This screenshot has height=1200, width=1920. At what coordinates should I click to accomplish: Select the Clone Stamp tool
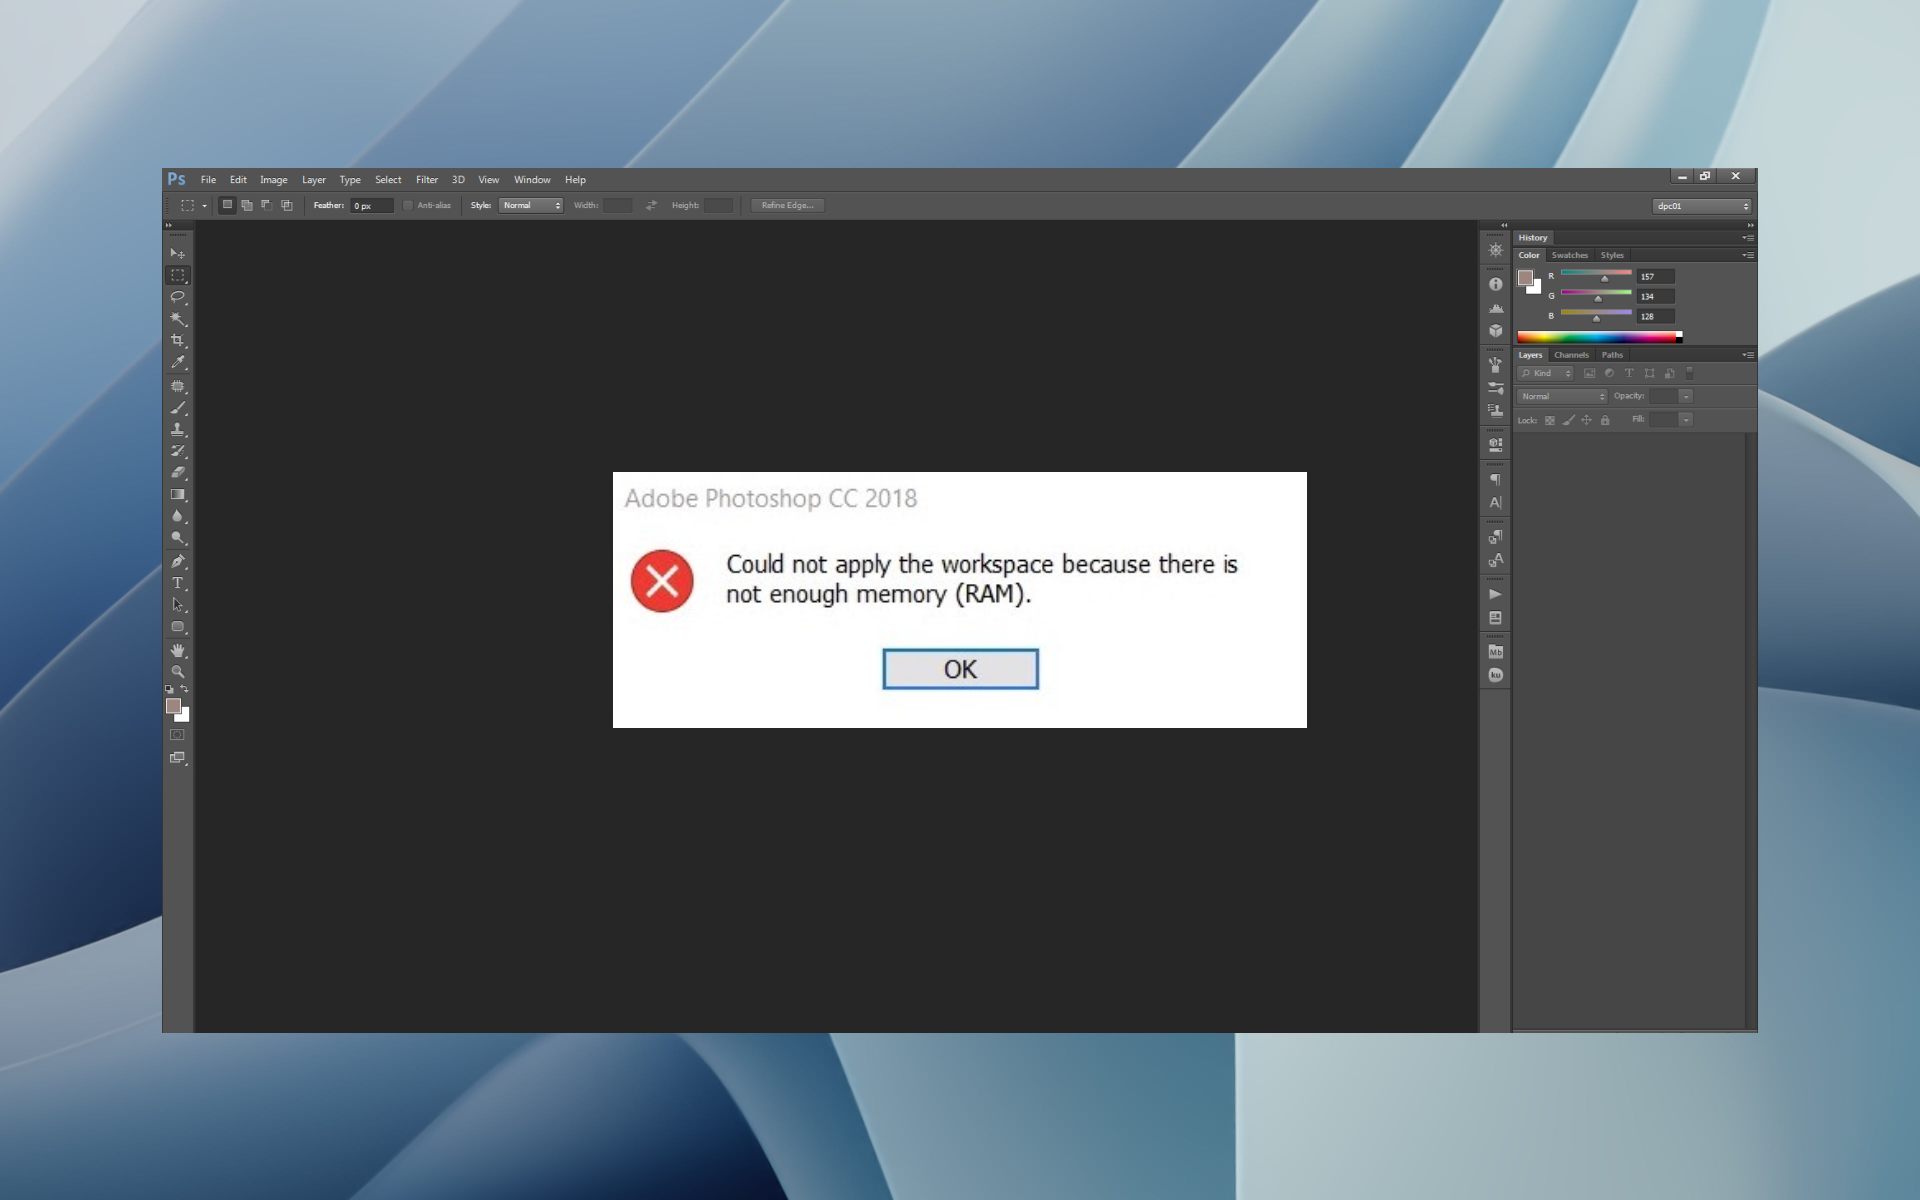tap(178, 429)
